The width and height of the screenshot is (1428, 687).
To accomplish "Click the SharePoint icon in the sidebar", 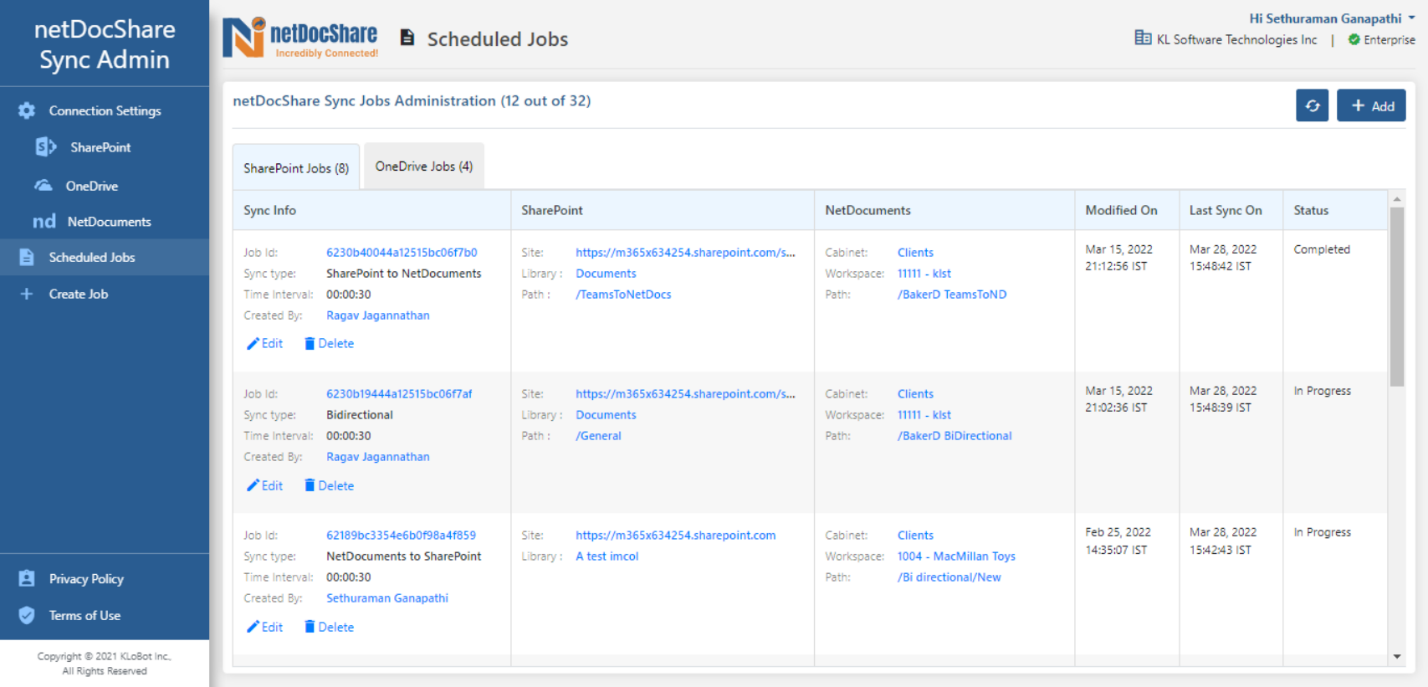I will tap(45, 147).
